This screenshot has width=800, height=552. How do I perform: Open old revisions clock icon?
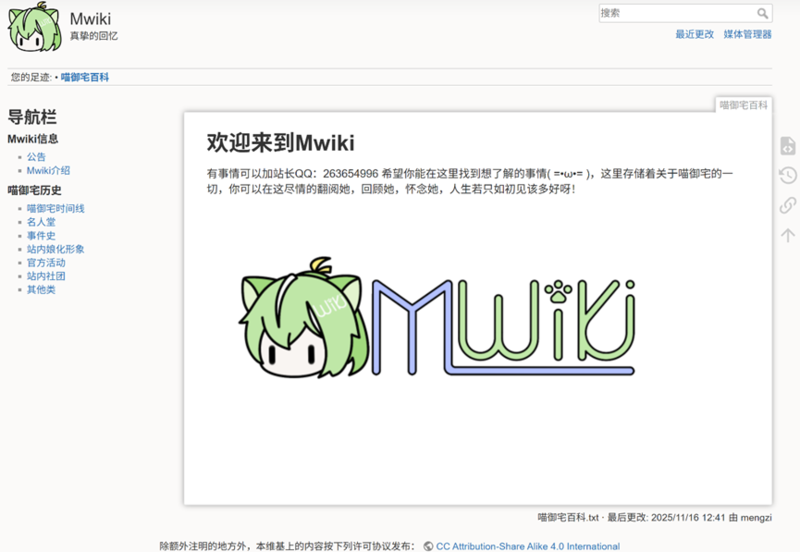coord(788,175)
